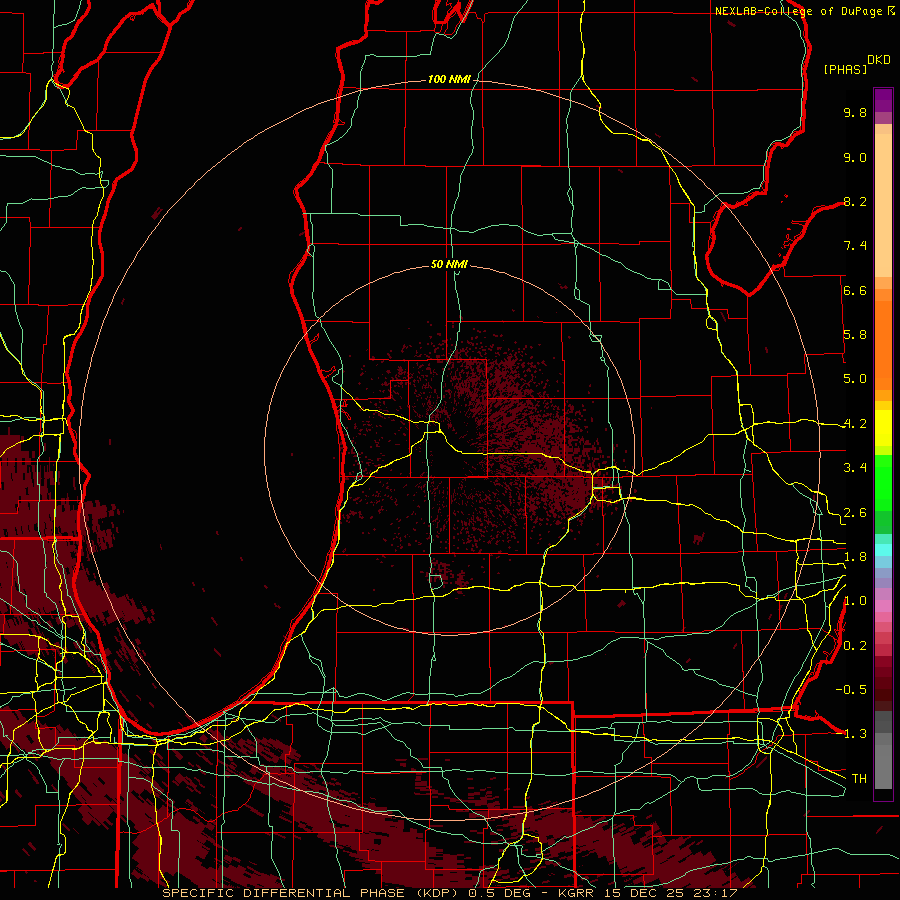
Task: Click the SPECIFIC DIFFERENTIAL PHASE (KDP) caption
Action: 313,893
